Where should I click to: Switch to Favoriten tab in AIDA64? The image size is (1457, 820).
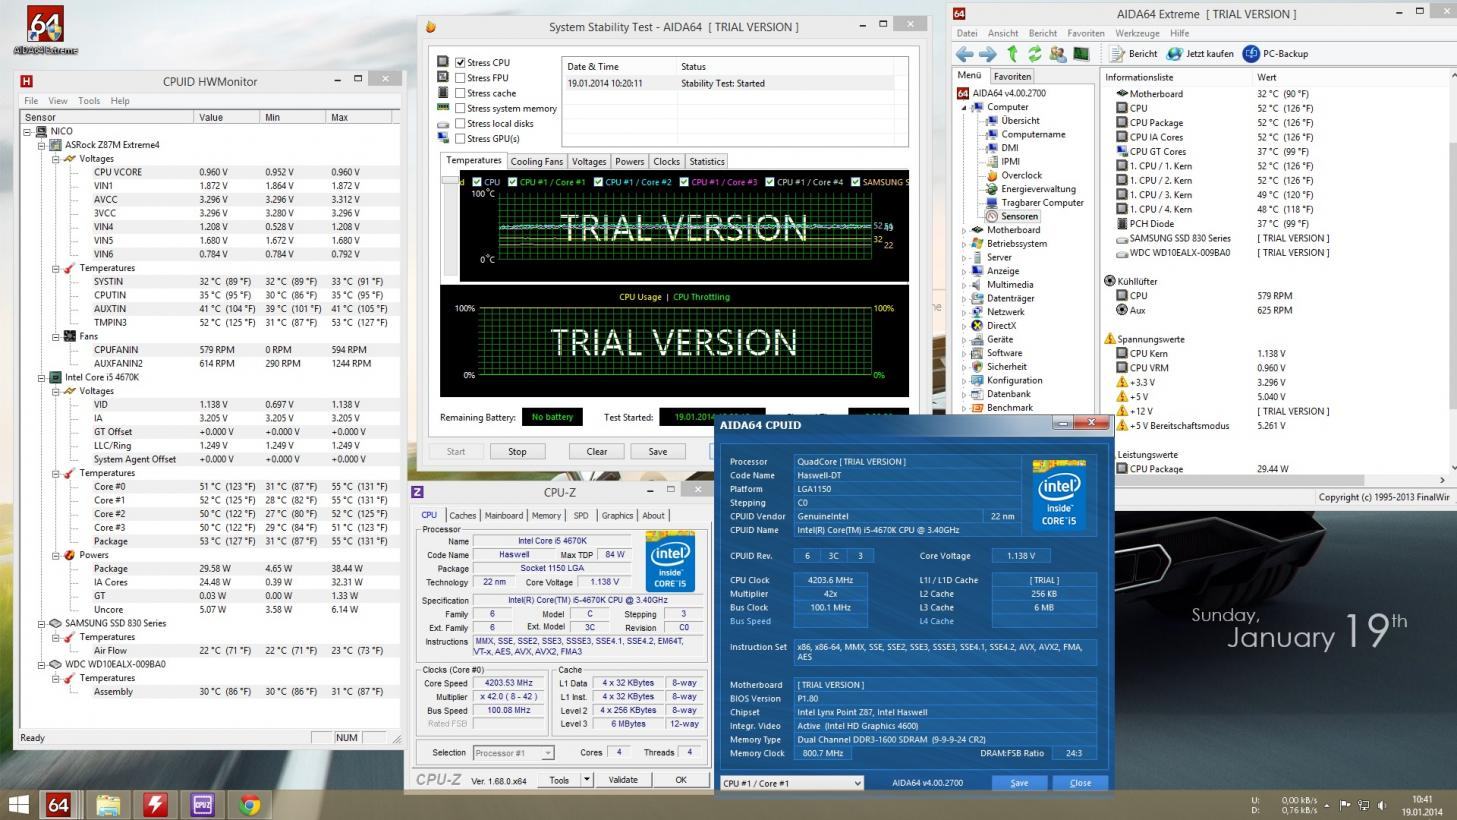click(x=1012, y=76)
